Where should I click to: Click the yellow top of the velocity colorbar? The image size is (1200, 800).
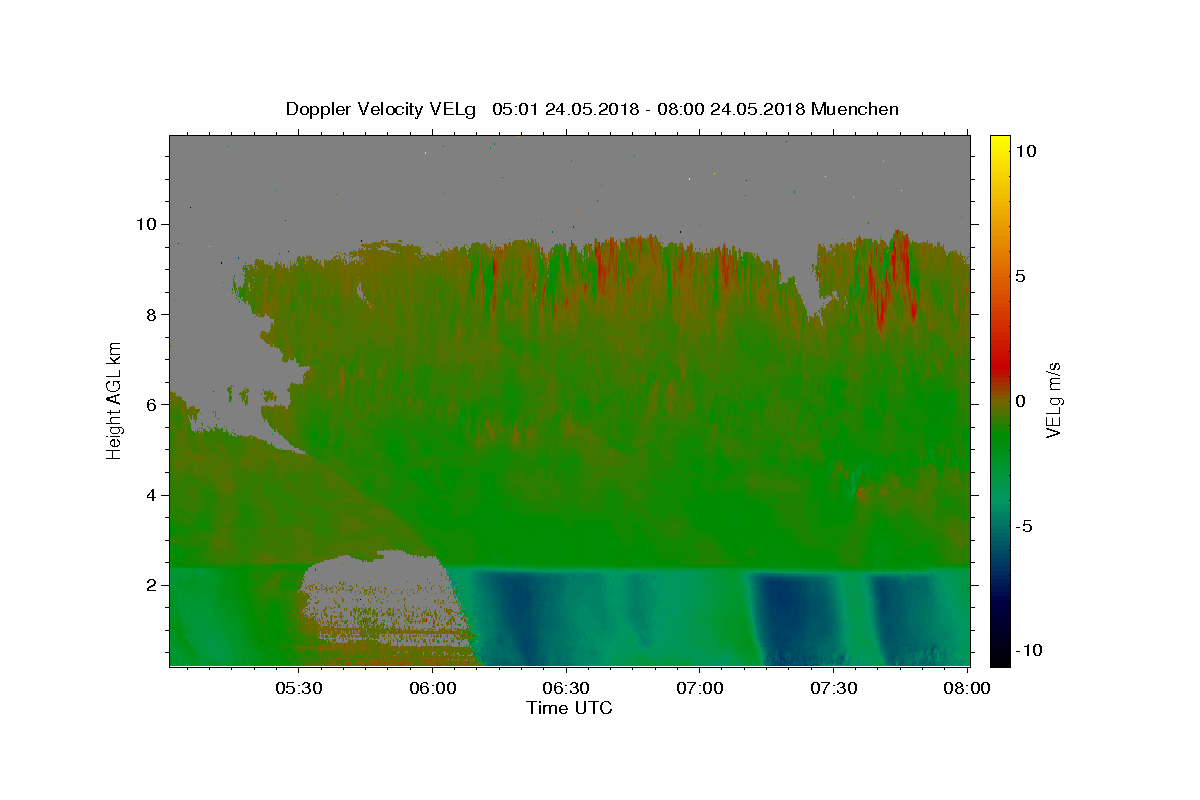[1000, 145]
